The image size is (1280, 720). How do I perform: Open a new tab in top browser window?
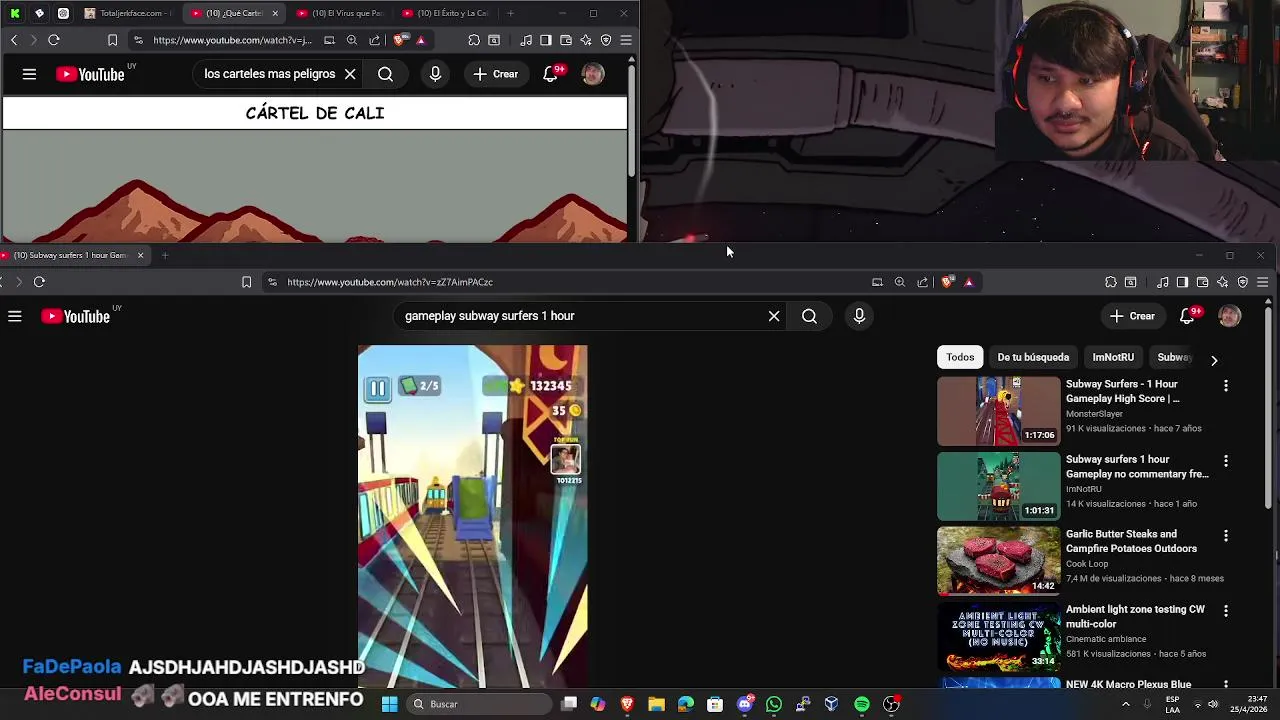click(x=510, y=13)
